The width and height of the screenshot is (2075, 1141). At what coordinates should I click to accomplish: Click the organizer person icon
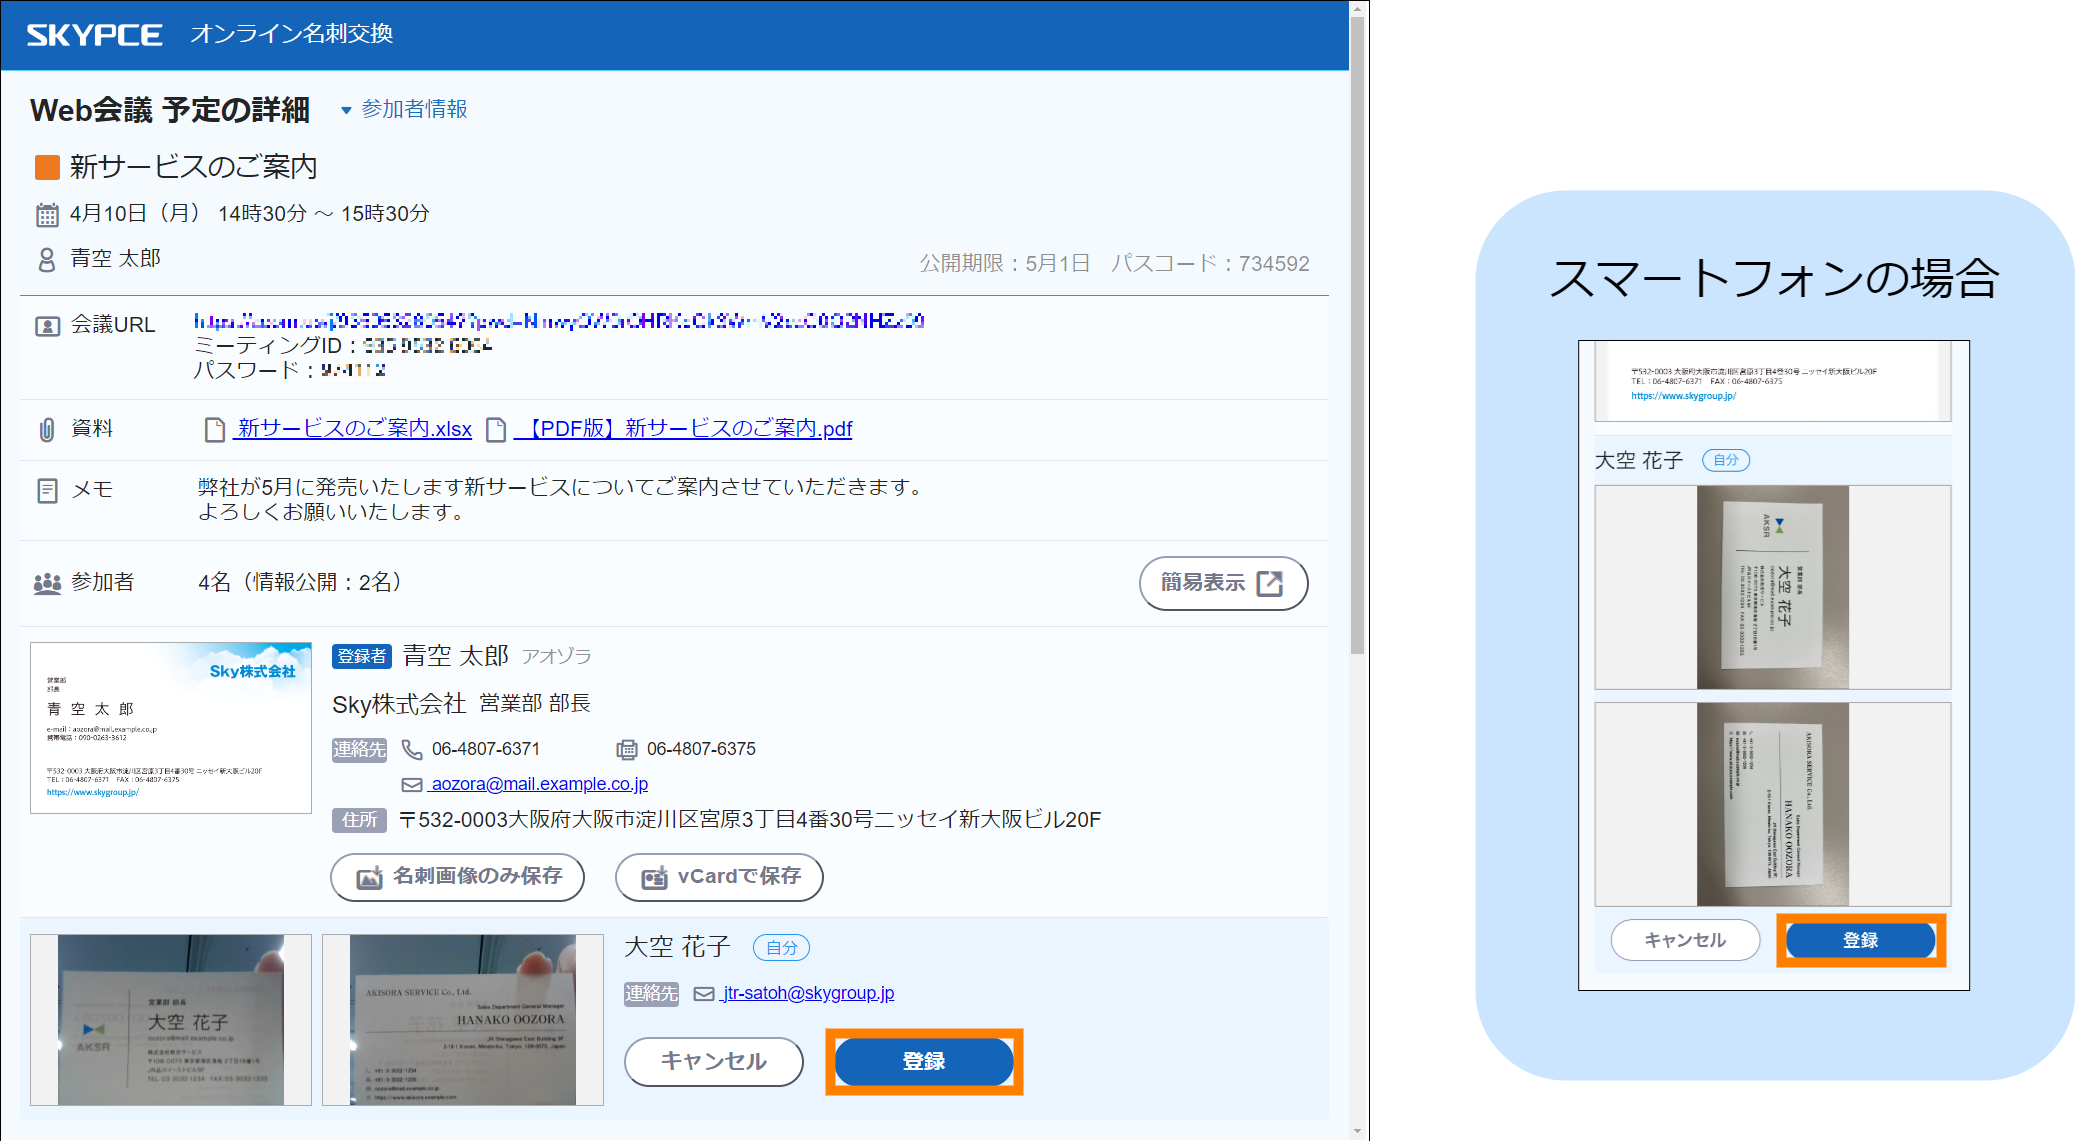click(47, 260)
